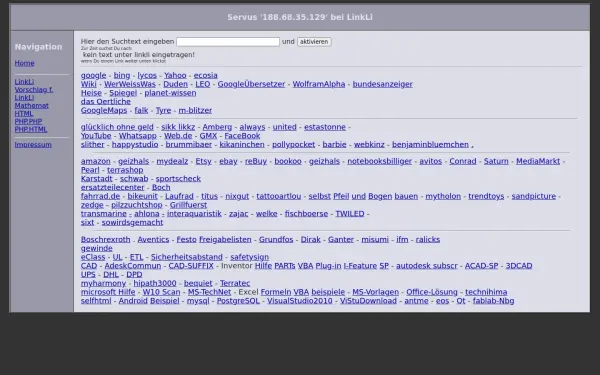Screen dimensions: 600x375
Task: Visit the planet-wissen link
Action: point(170,93)
